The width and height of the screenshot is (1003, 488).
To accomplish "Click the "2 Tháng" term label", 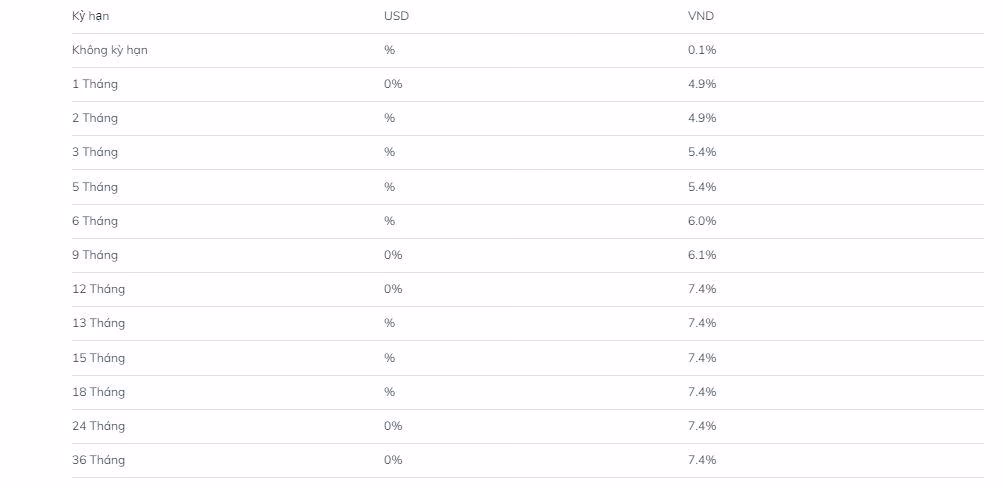I will coord(95,118).
